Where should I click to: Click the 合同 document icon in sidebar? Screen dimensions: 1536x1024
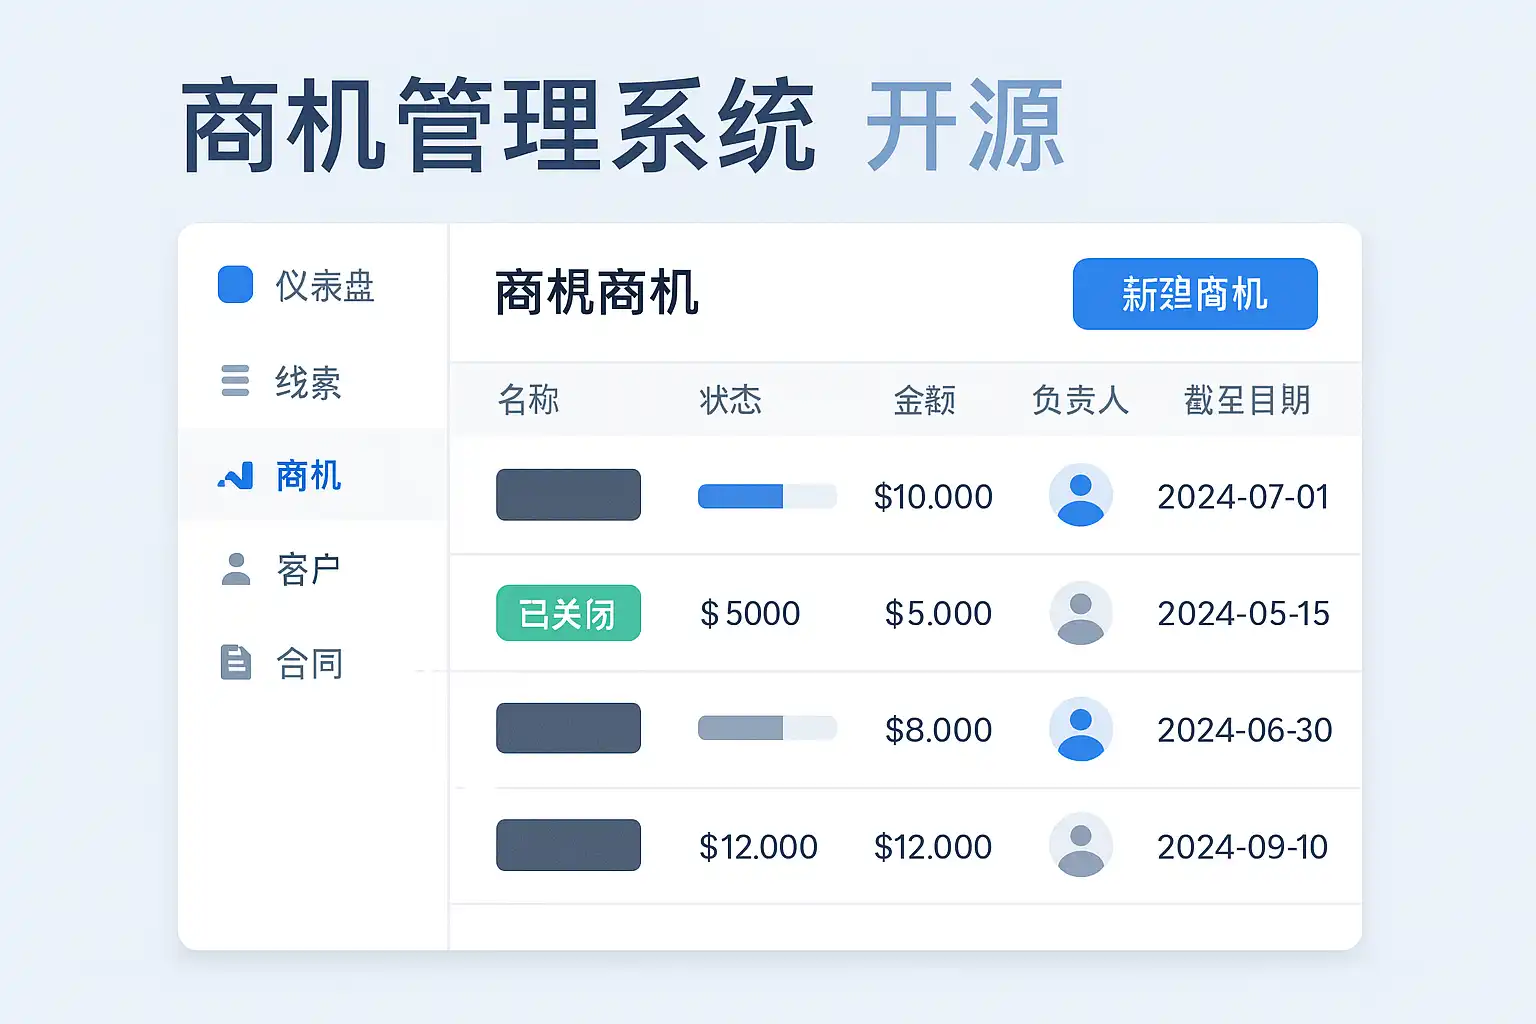[x=235, y=662]
